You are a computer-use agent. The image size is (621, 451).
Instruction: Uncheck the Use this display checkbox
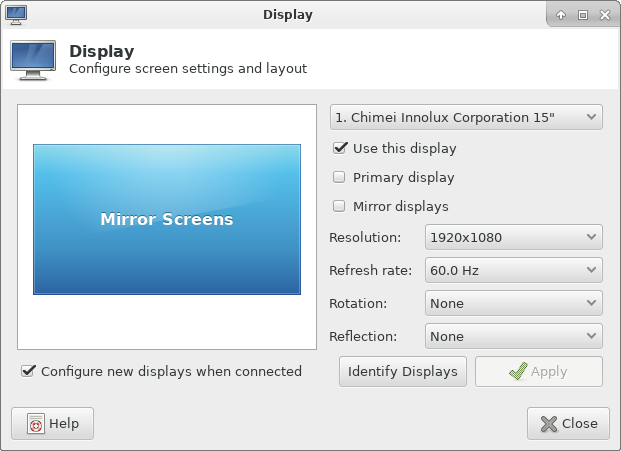click(x=340, y=148)
